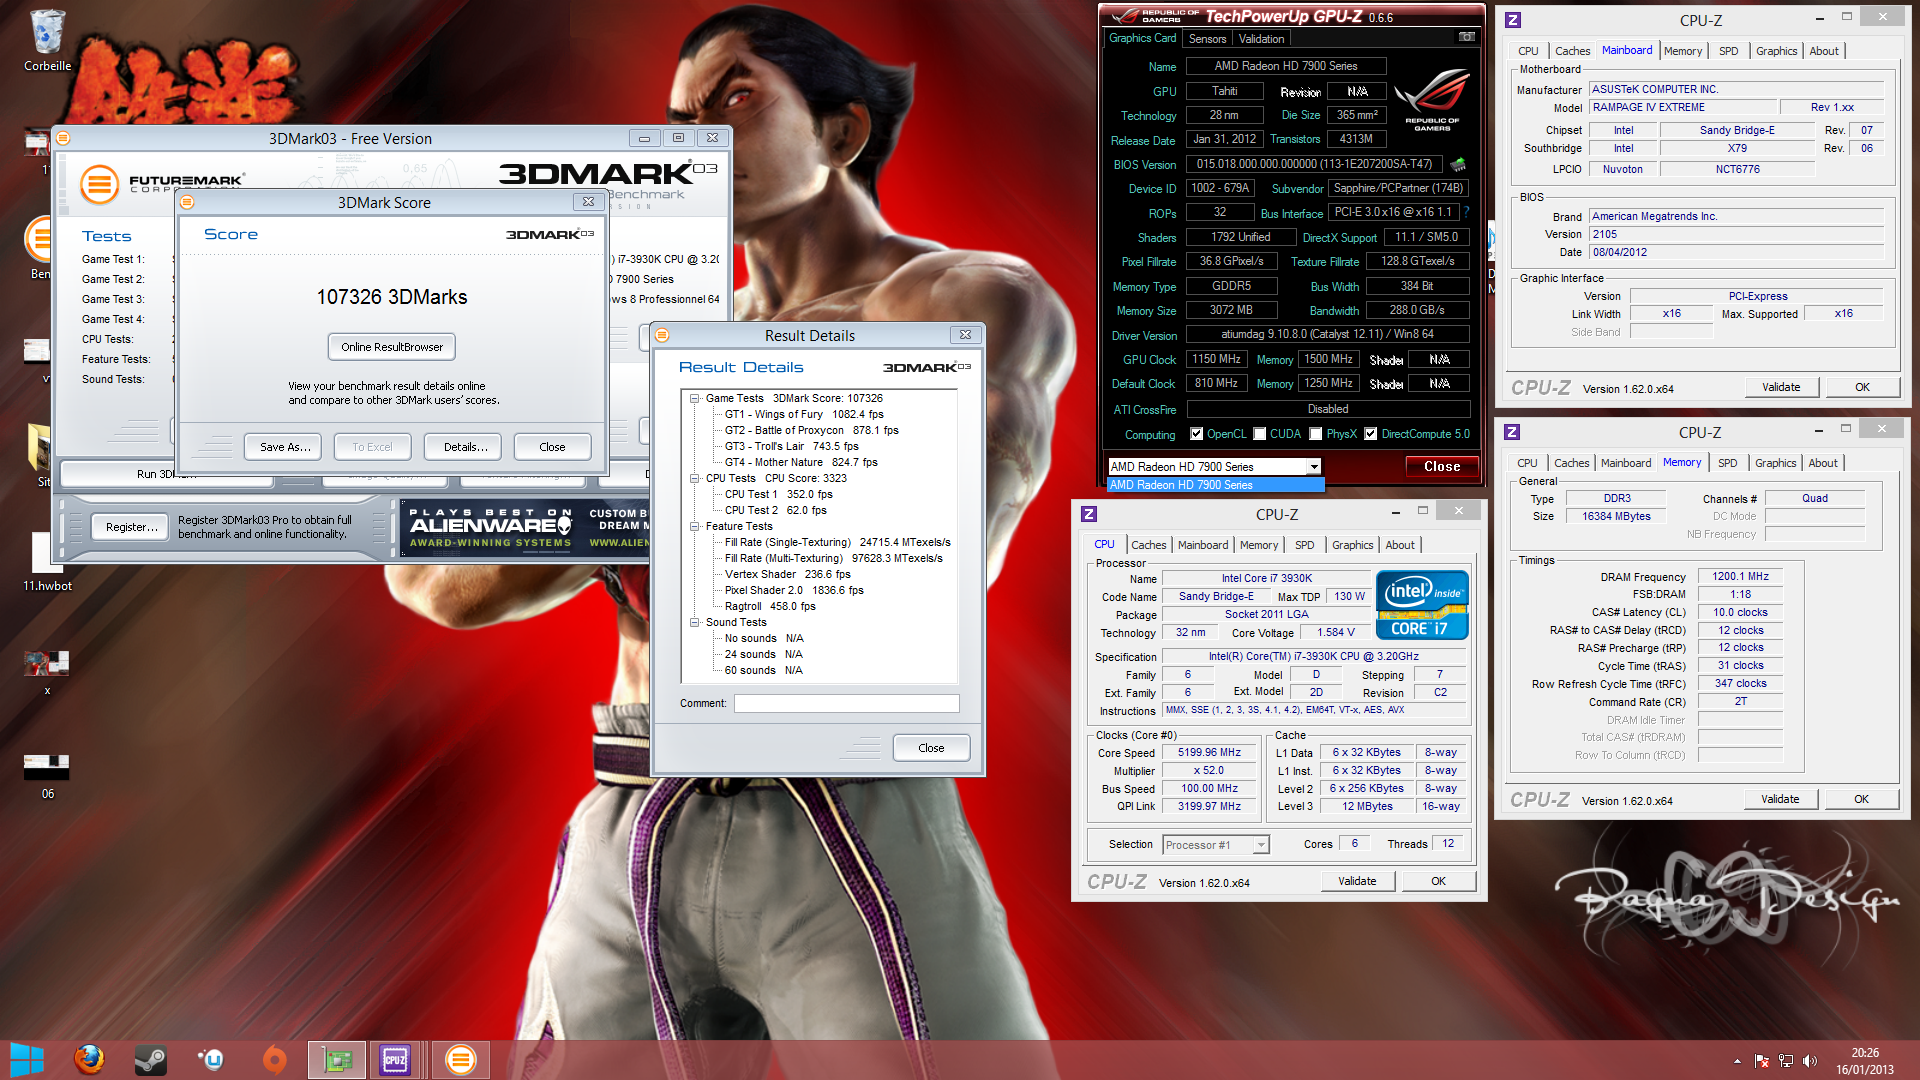
Task: Switch to the Validation tab in GPU-Z
Action: [1261, 39]
